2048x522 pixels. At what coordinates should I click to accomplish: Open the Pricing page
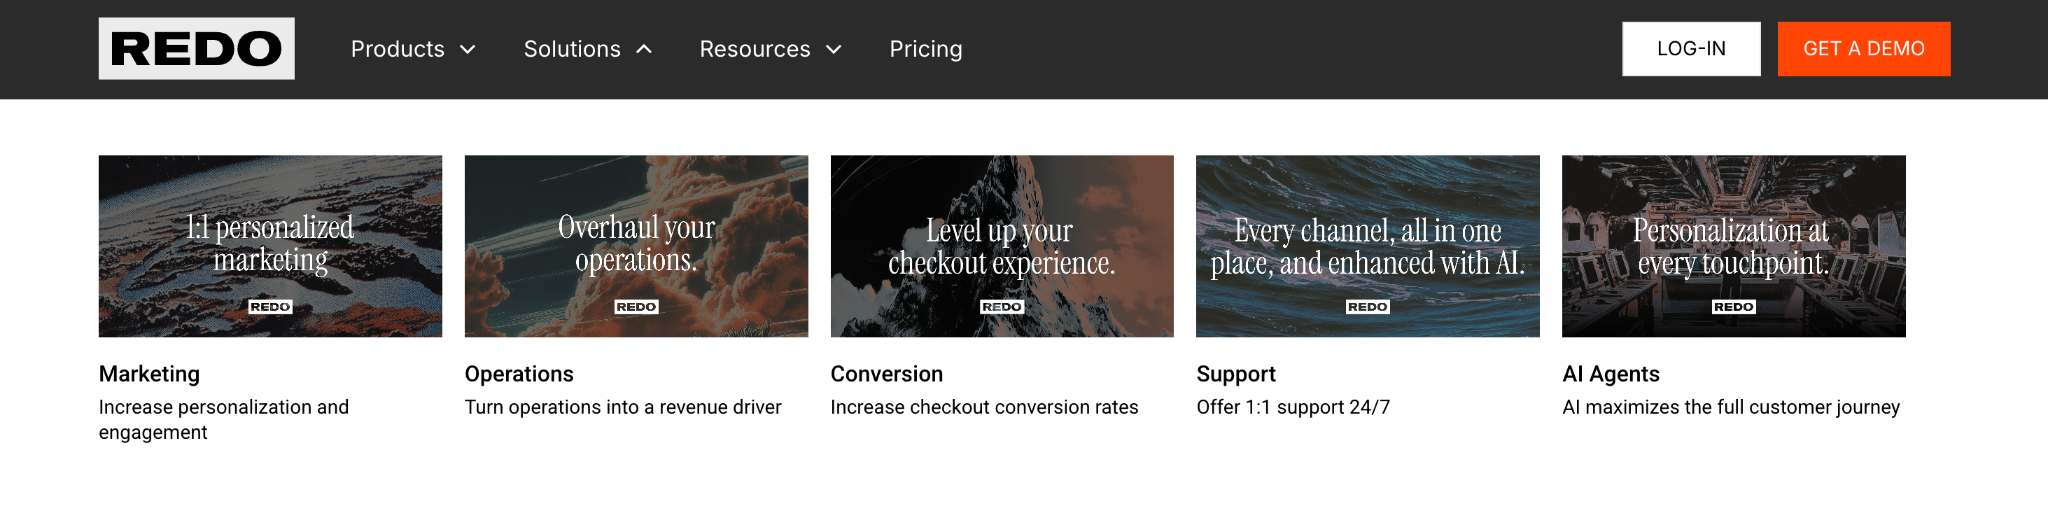tap(925, 49)
